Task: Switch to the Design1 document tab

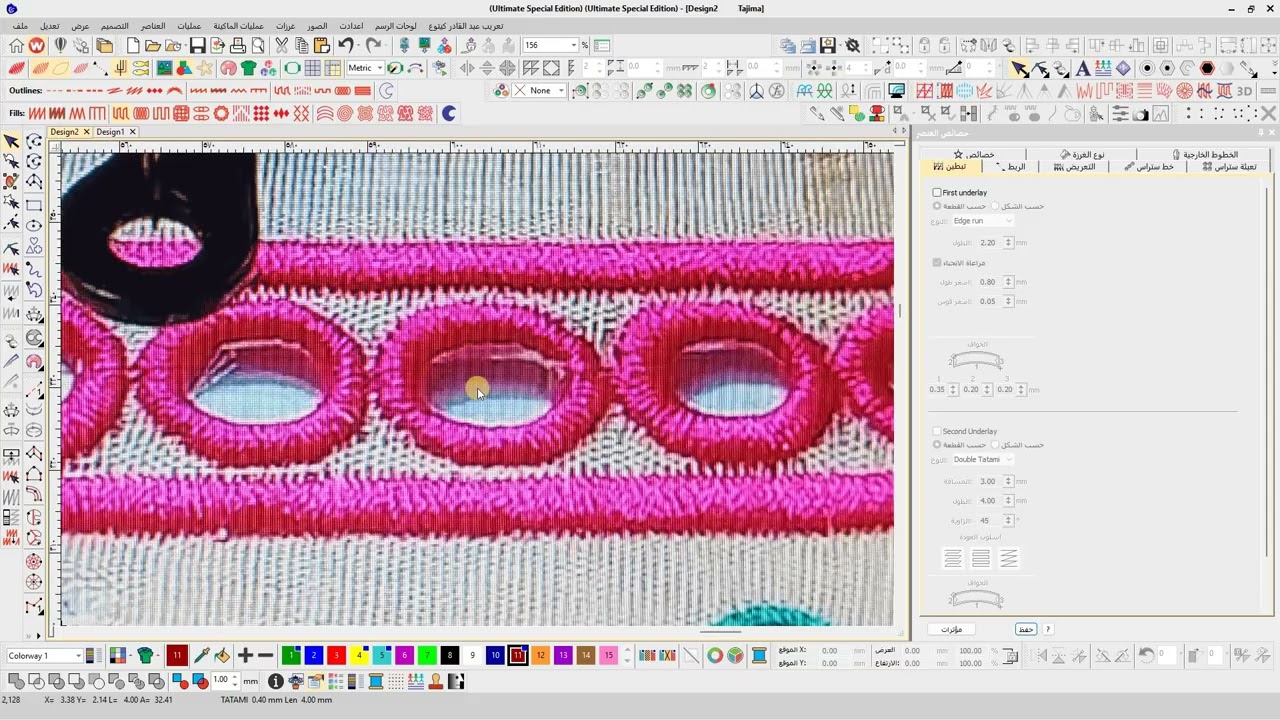Action: point(111,132)
